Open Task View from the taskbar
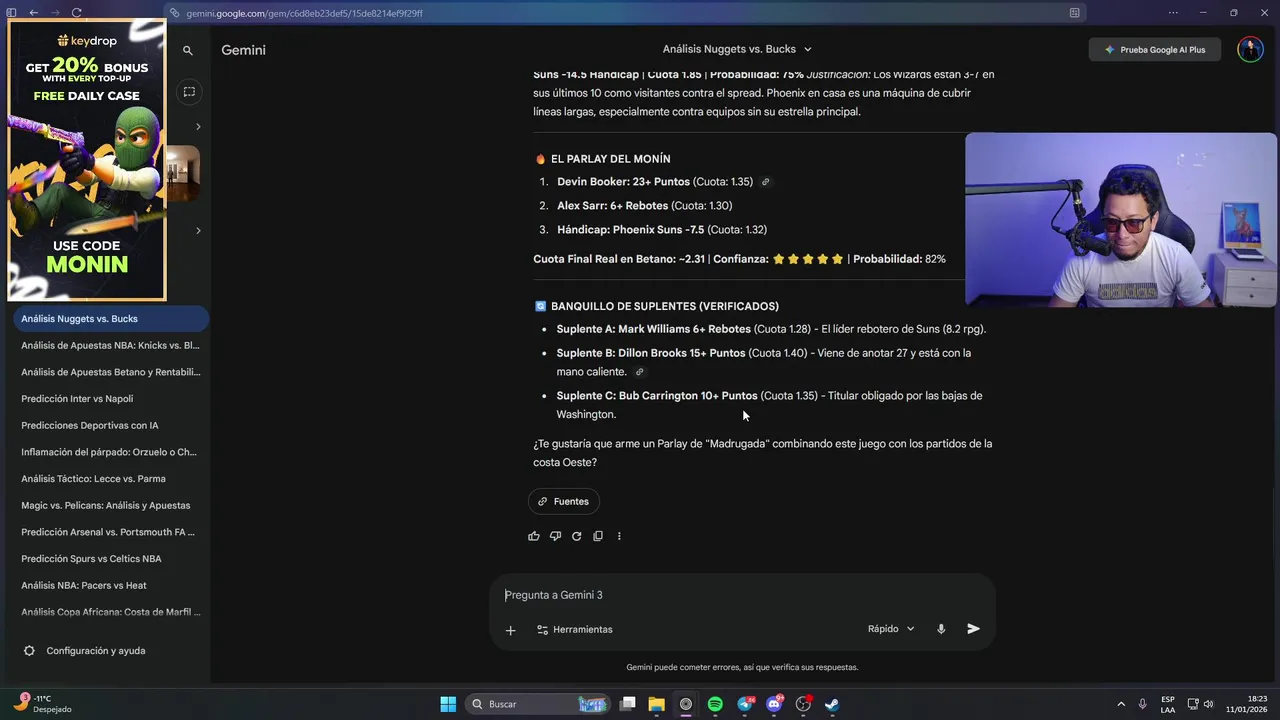 [628, 704]
